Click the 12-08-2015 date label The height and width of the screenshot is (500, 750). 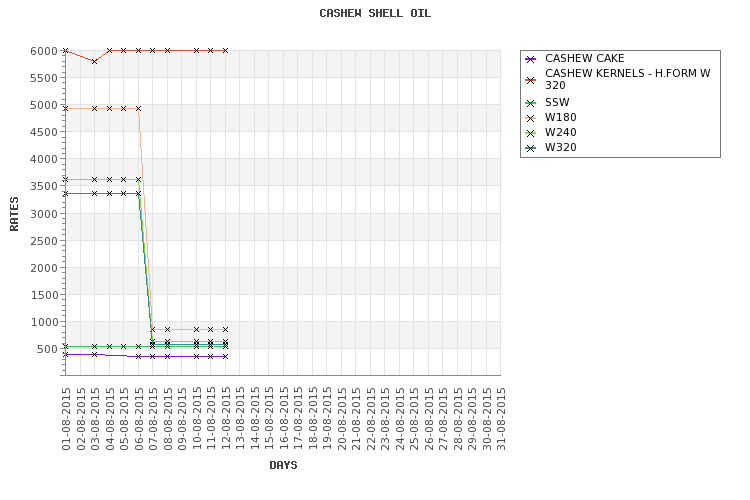225,419
